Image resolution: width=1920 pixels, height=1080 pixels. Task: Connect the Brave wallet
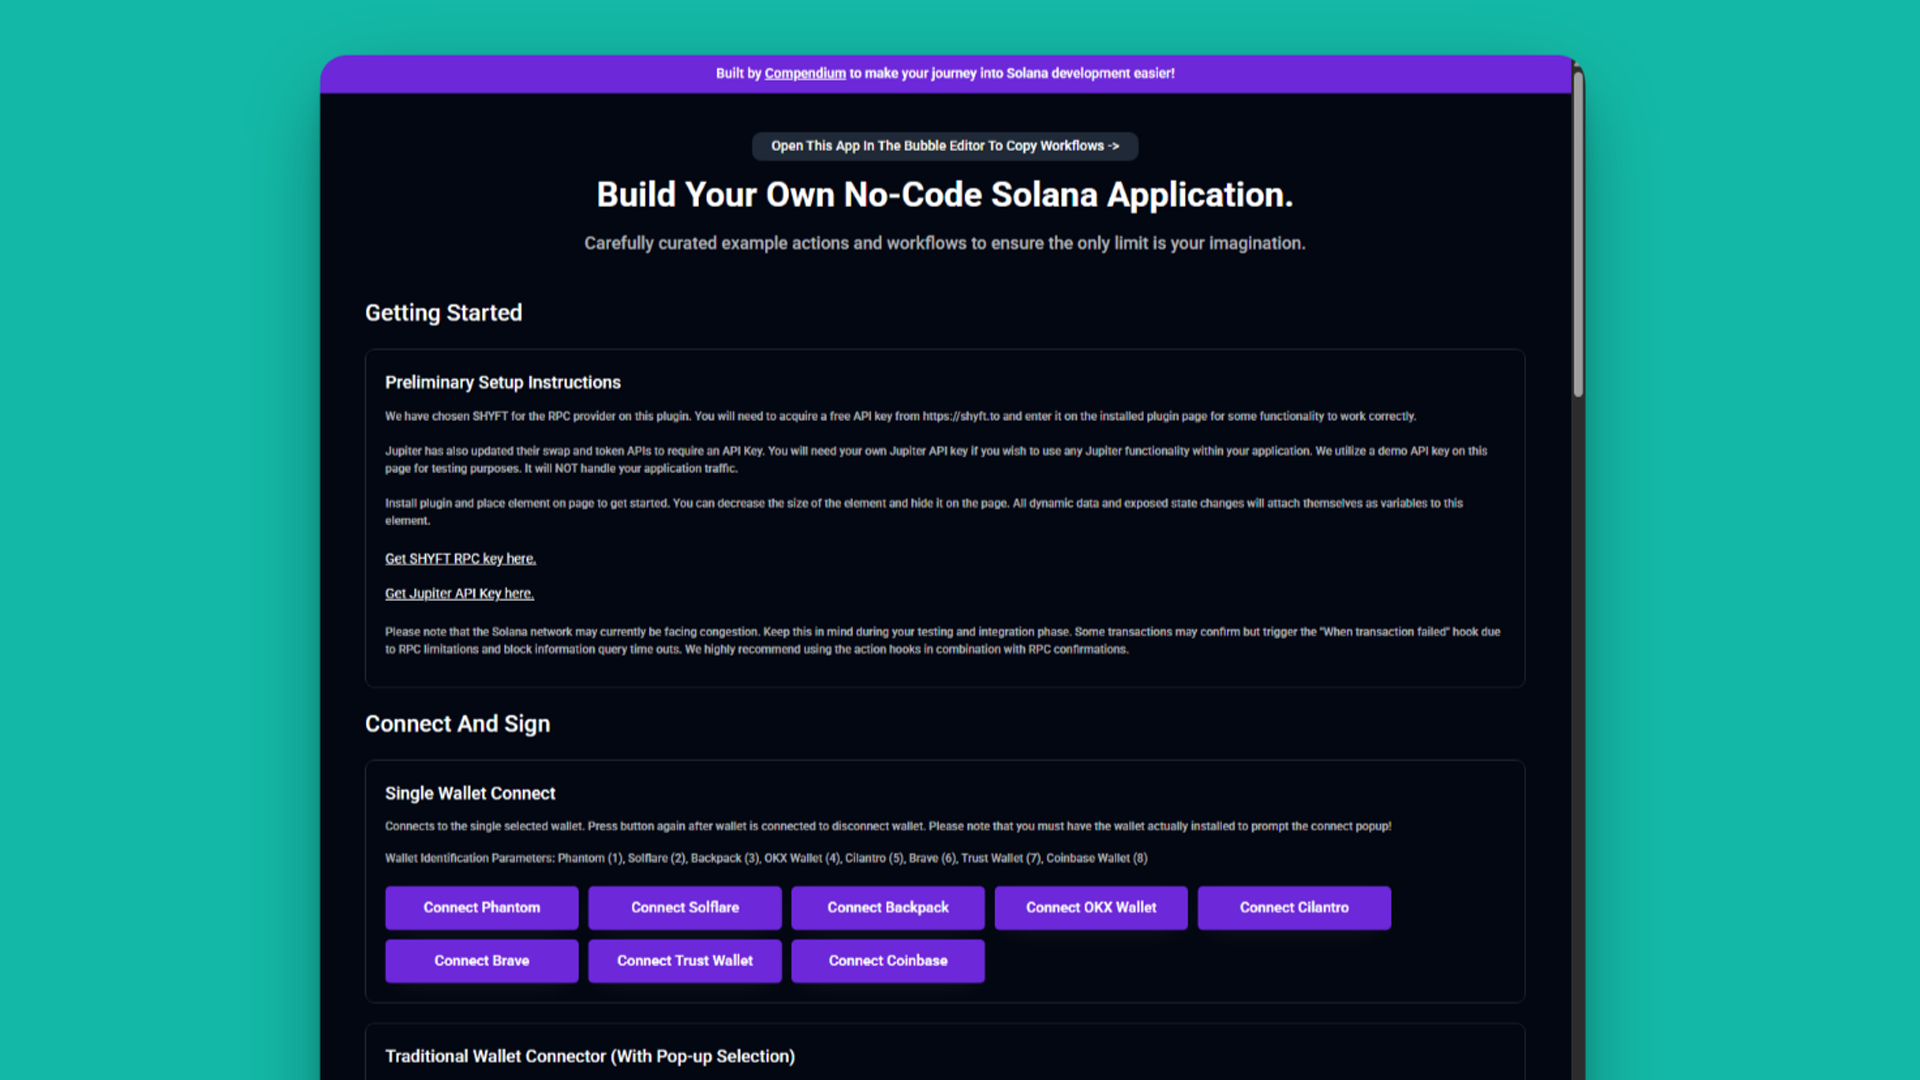[x=481, y=960]
